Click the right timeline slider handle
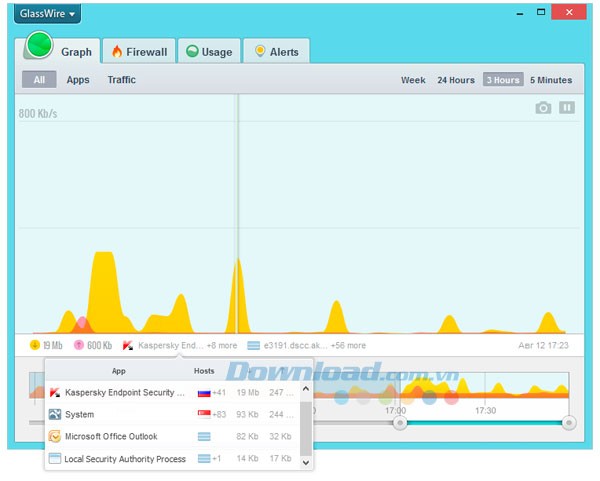Image resolution: width=600 pixels, height=481 pixels. coord(569,423)
